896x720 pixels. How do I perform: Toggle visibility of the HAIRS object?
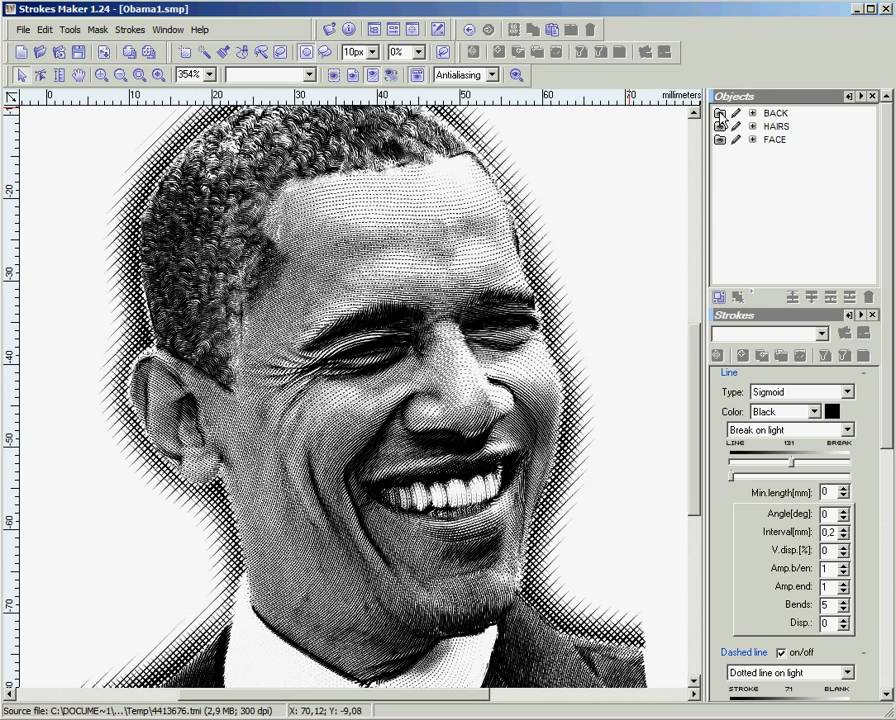coord(719,126)
